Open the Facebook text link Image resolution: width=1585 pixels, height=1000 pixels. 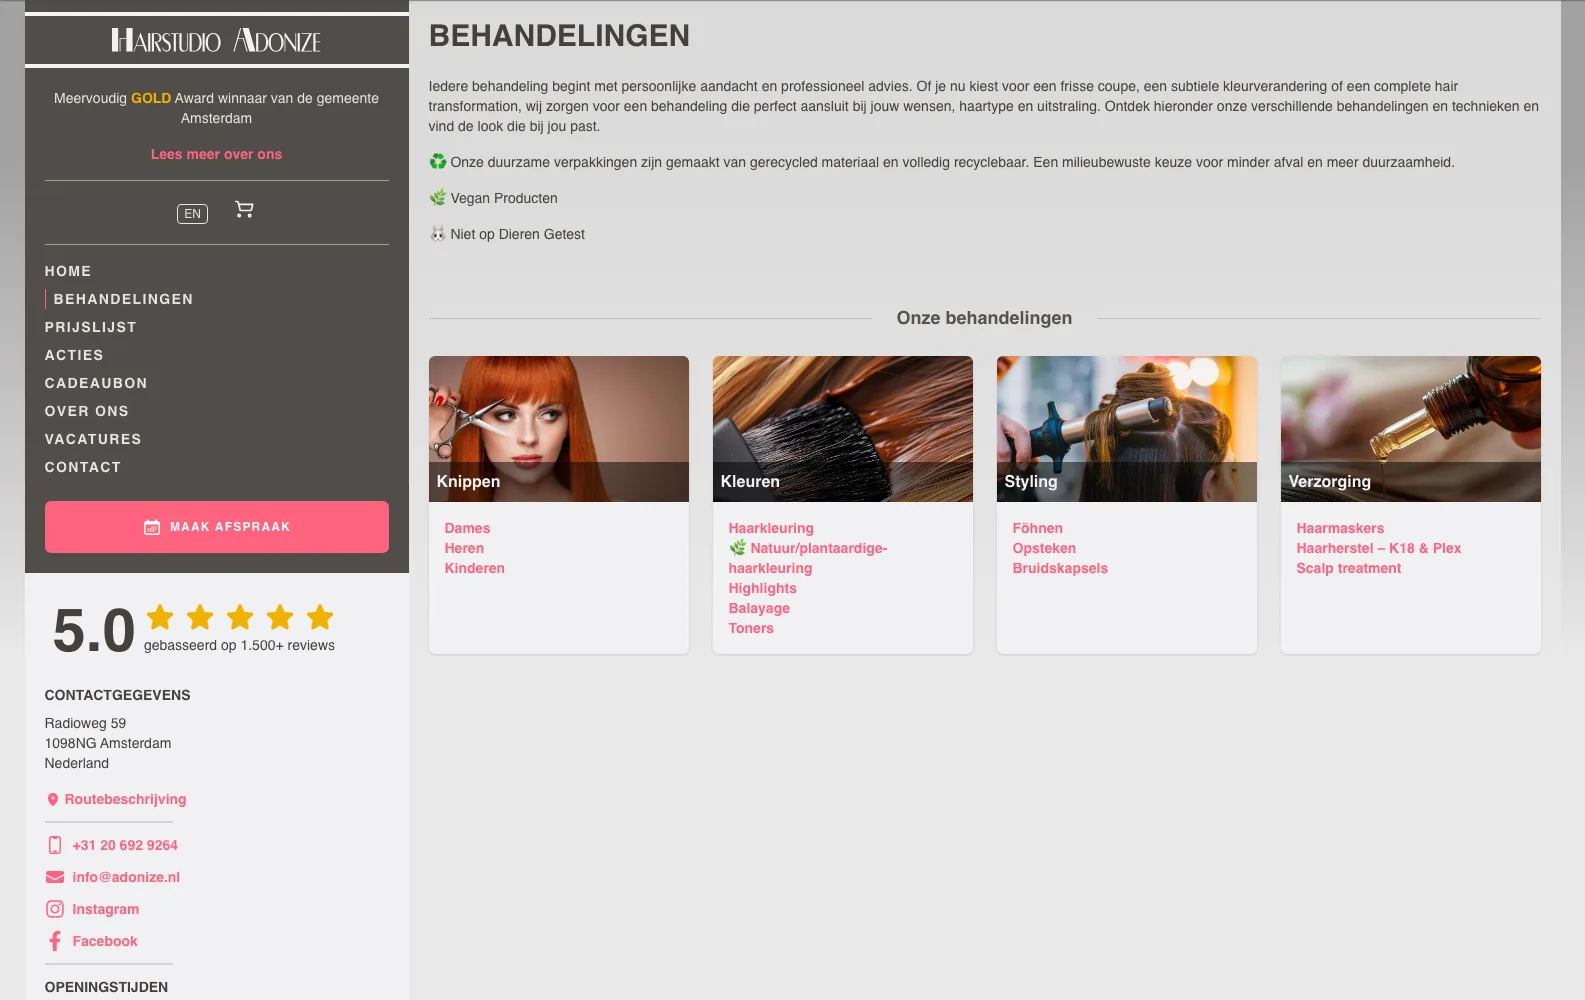click(x=105, y=941)
